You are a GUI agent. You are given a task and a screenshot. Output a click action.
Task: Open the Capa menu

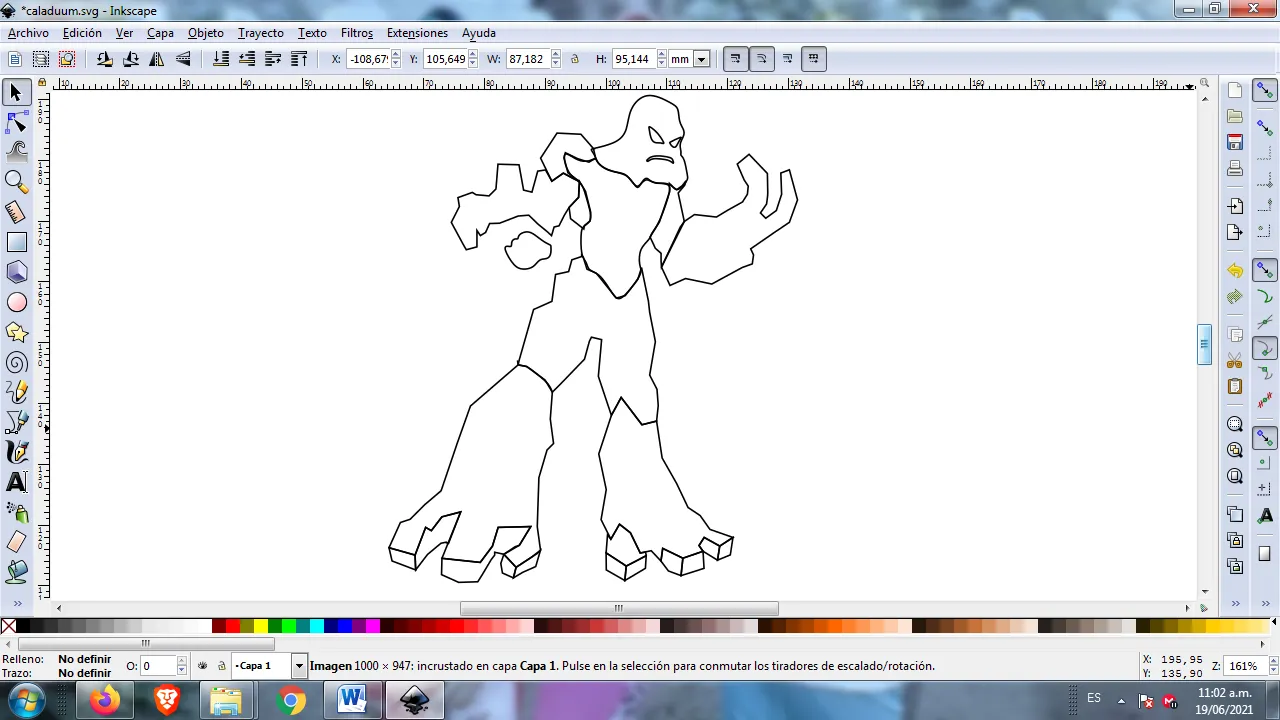coord(160,33)
